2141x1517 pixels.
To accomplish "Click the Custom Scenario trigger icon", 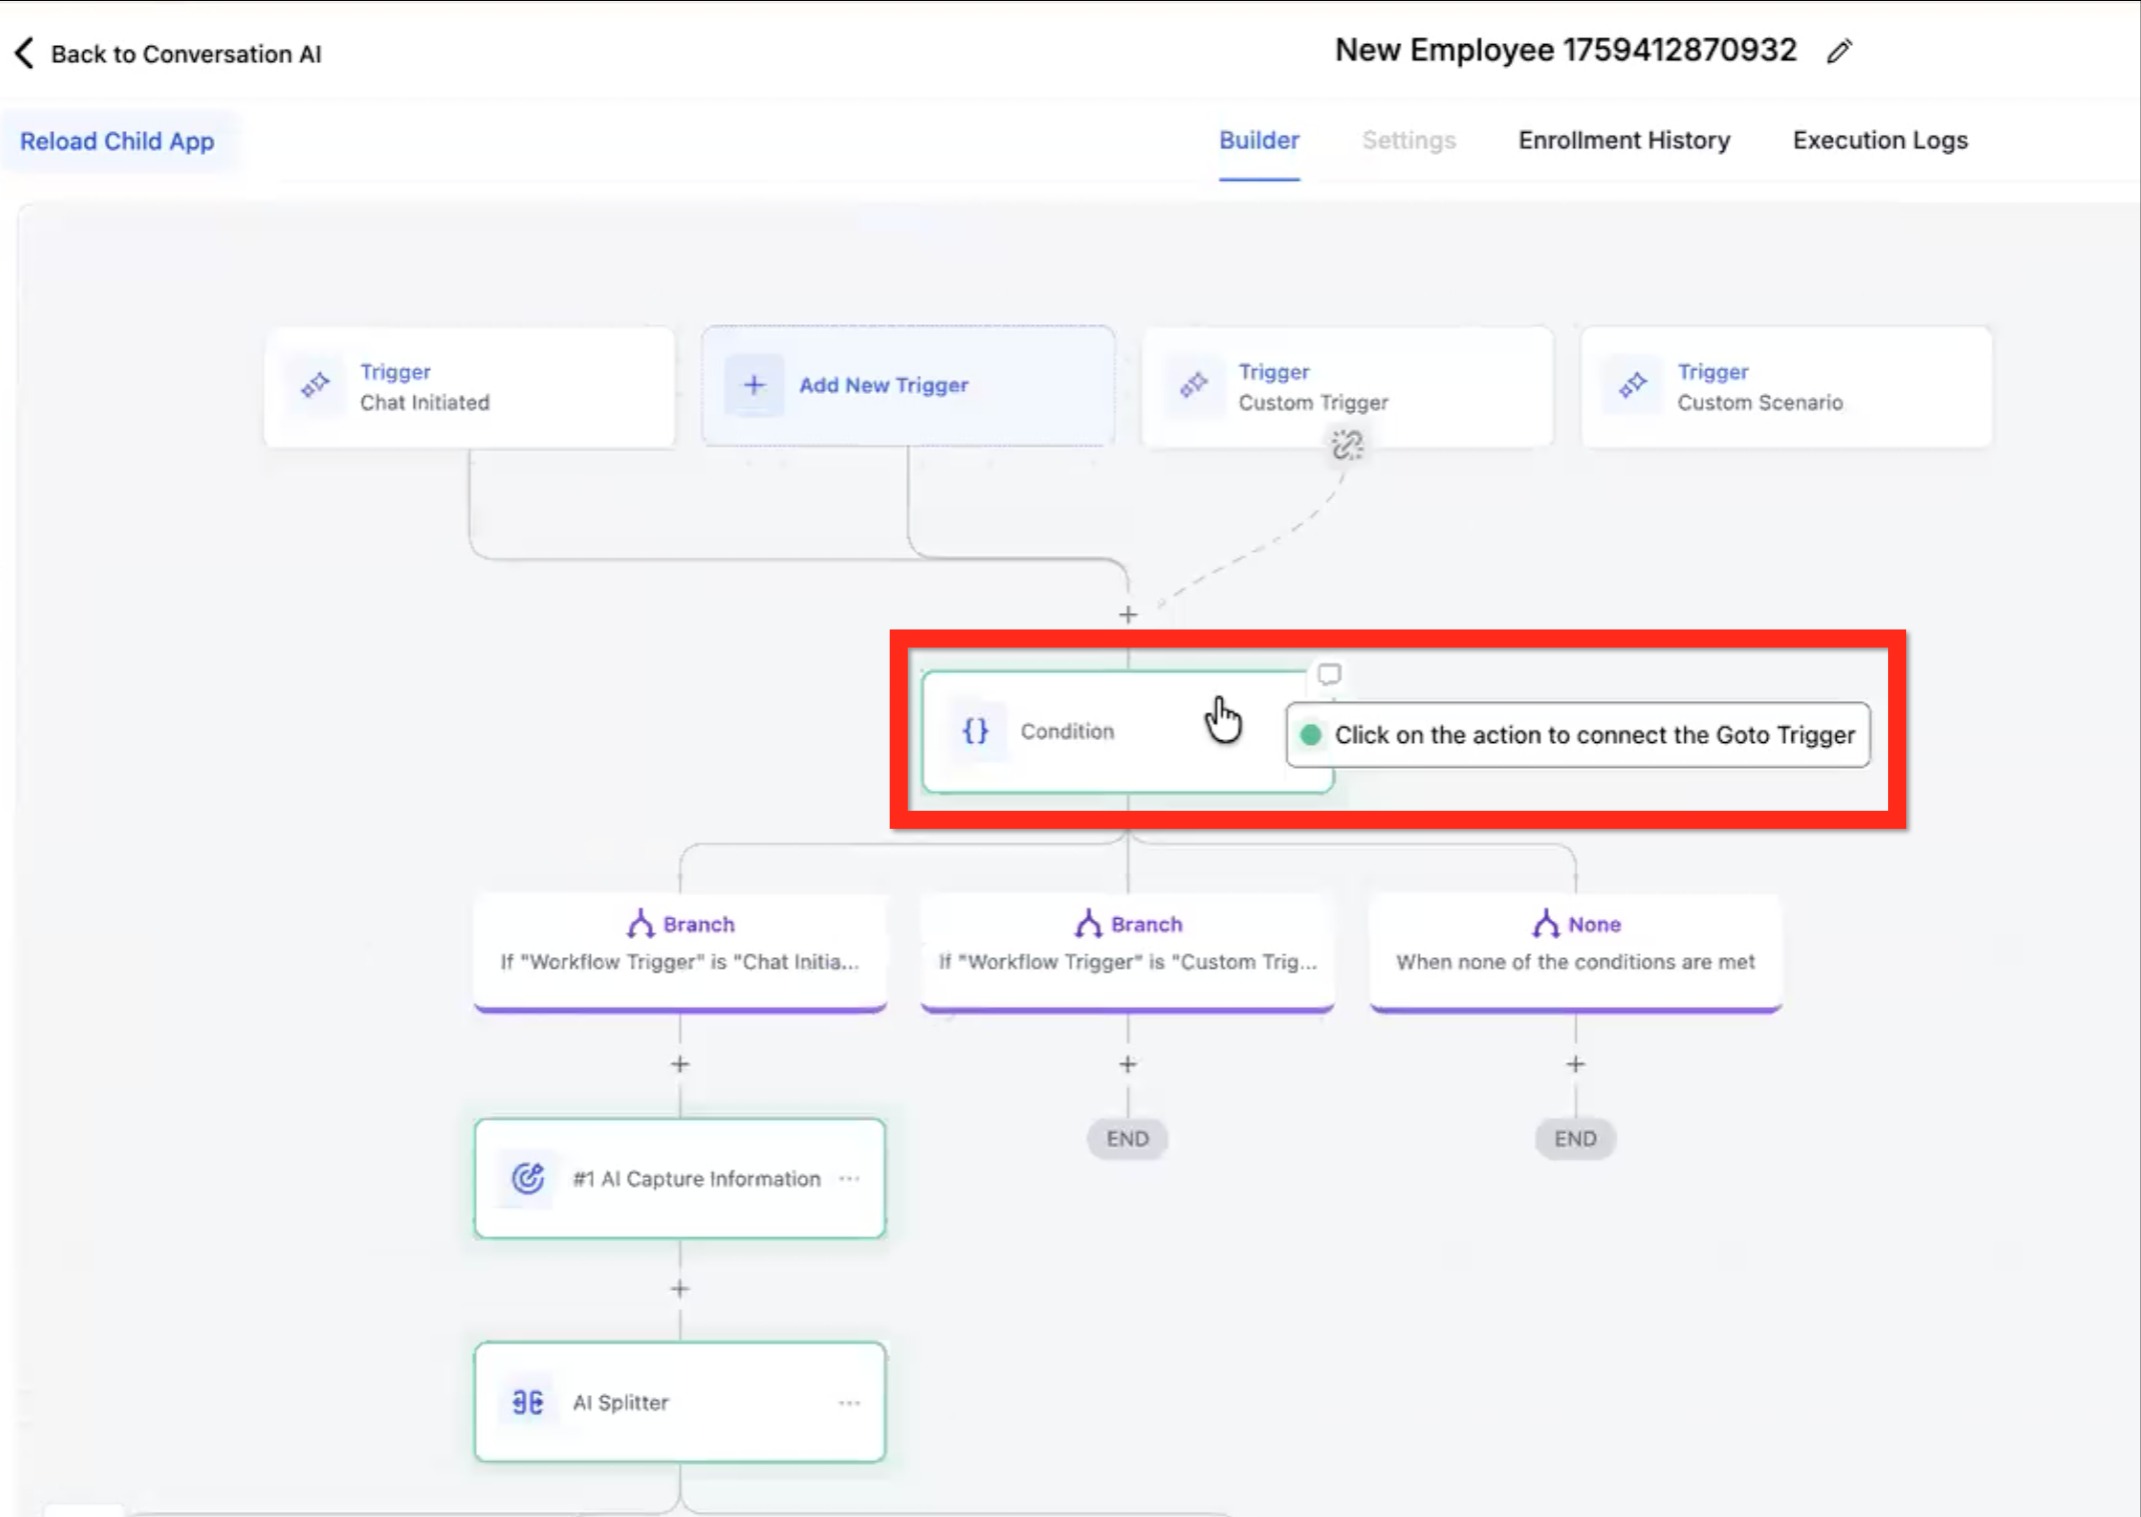I will click(1633, 386).
